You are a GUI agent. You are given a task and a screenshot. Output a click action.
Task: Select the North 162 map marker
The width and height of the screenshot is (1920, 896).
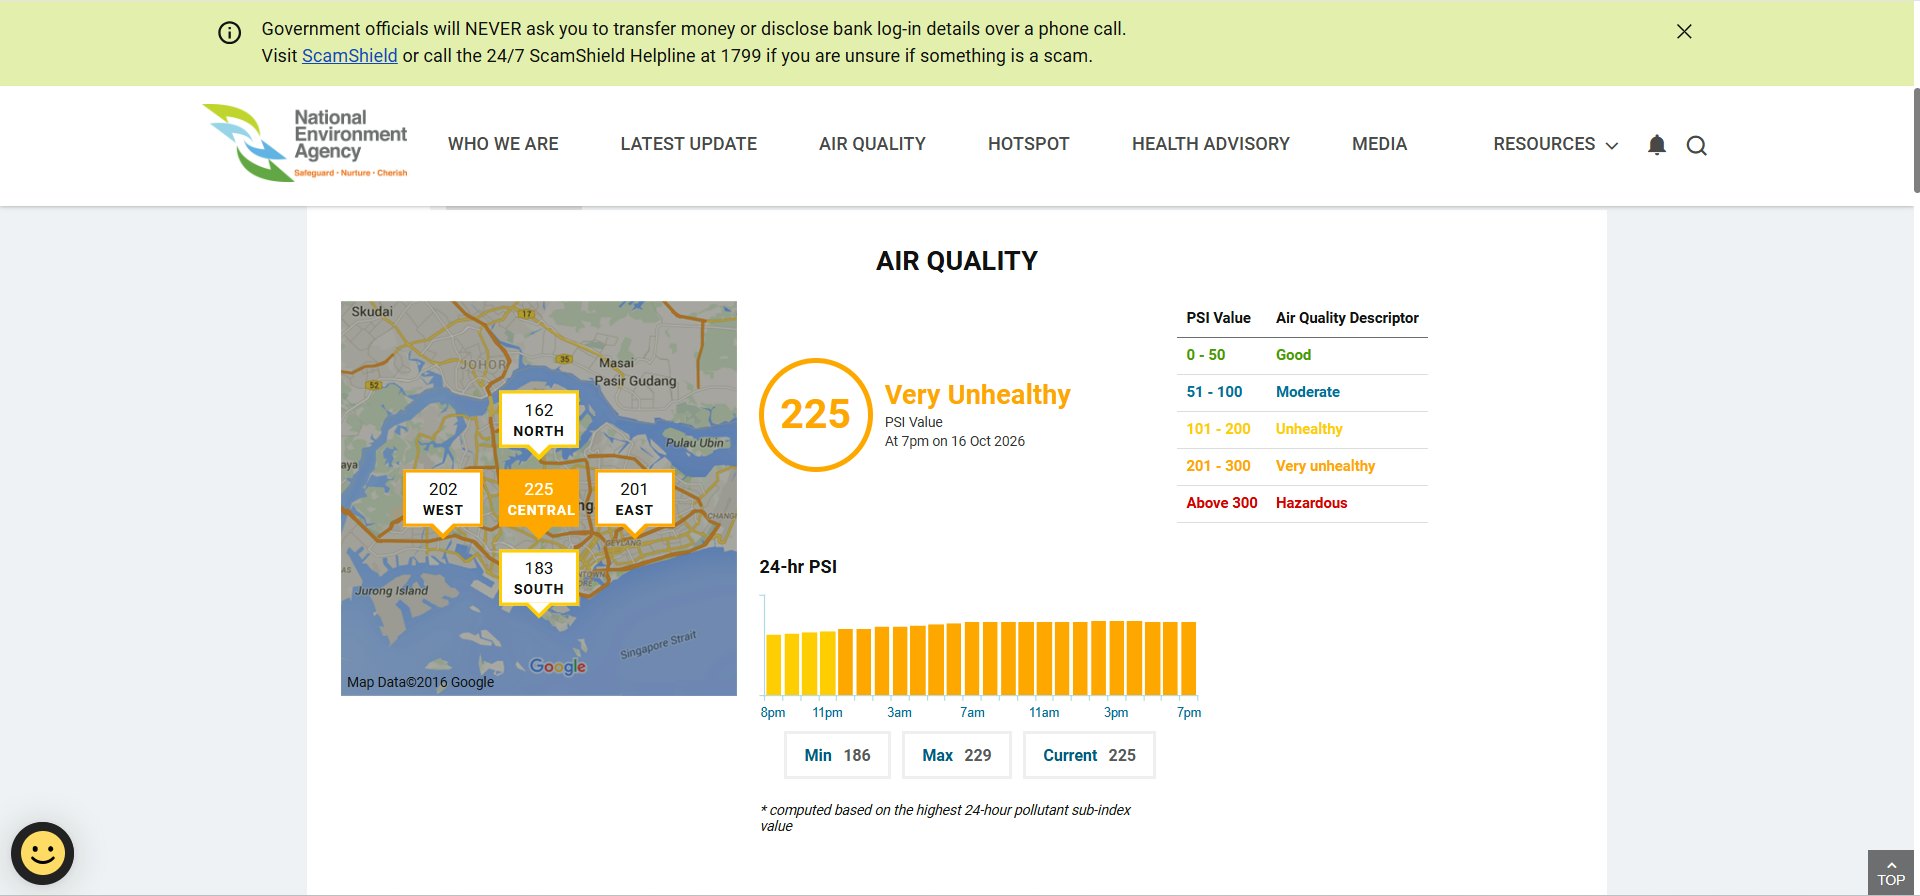(x=539, y=421)
